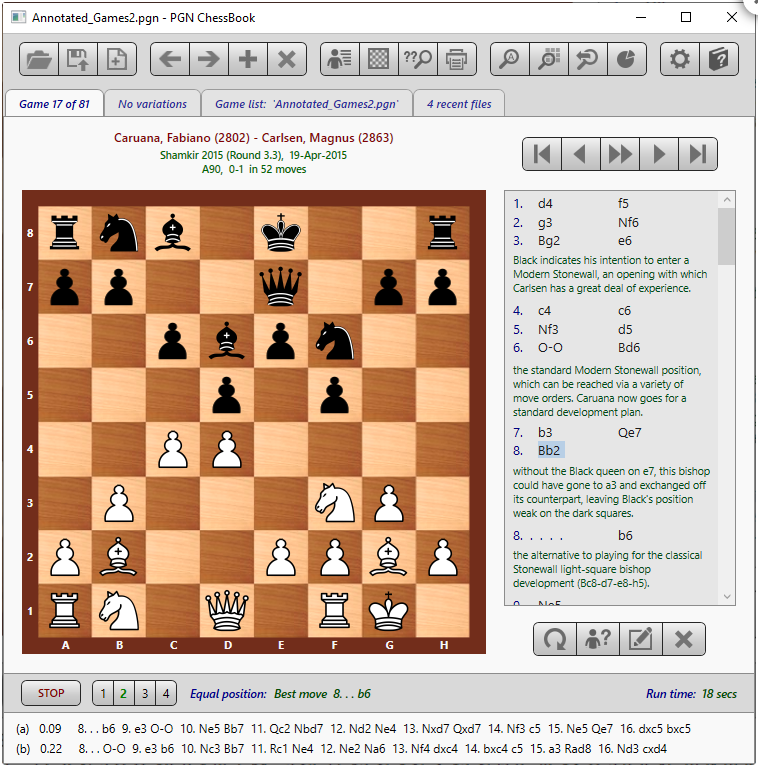The image size is (758, 766).
Task: Click engine line (b) 0.22
Action: click(x=341, y=749)
